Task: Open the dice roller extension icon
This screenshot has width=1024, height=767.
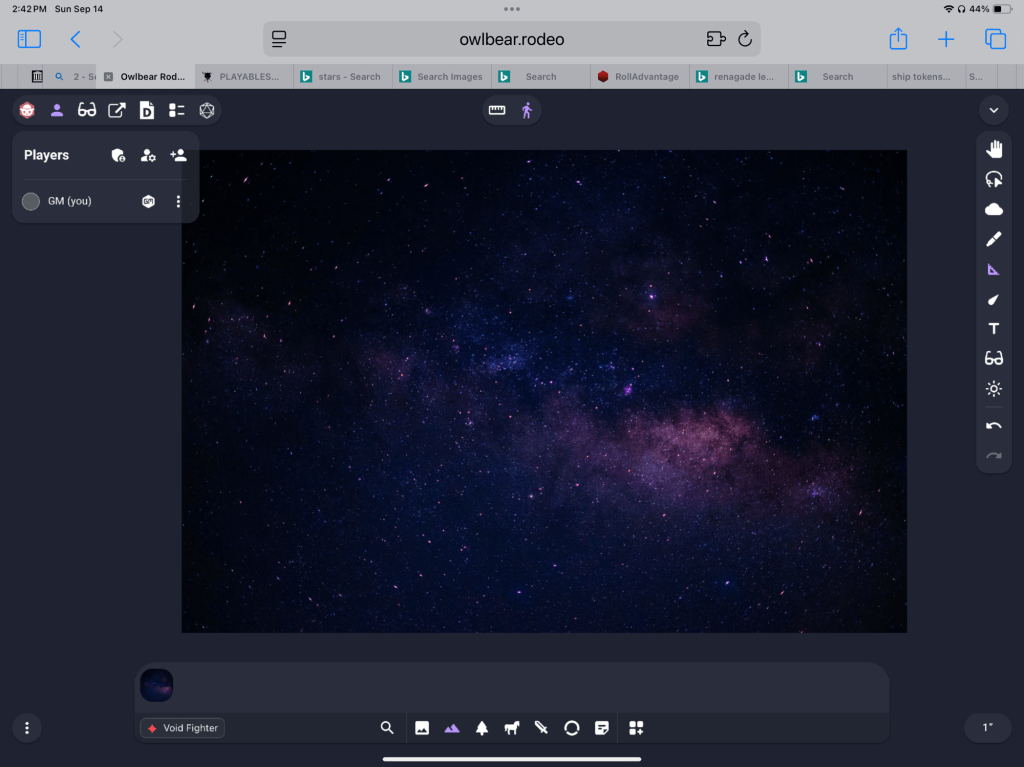Action: (x=207, y=110)
